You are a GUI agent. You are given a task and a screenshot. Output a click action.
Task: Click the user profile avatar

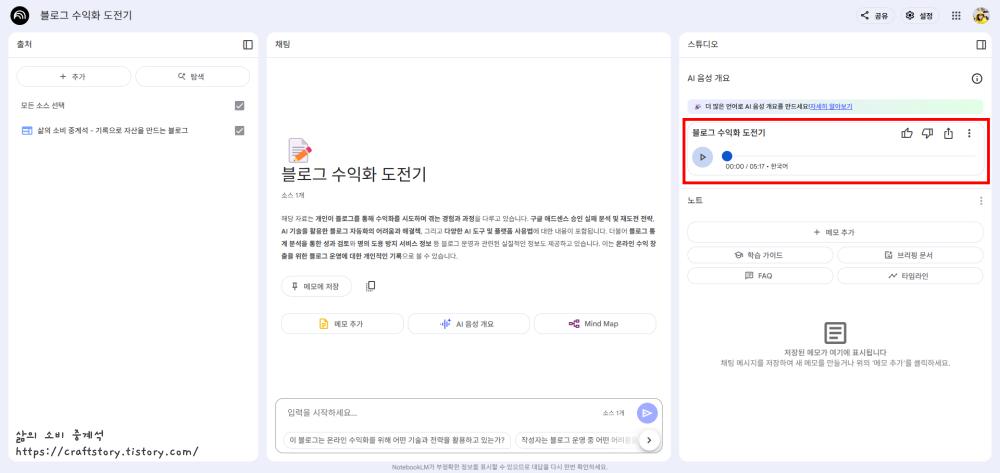981,16
